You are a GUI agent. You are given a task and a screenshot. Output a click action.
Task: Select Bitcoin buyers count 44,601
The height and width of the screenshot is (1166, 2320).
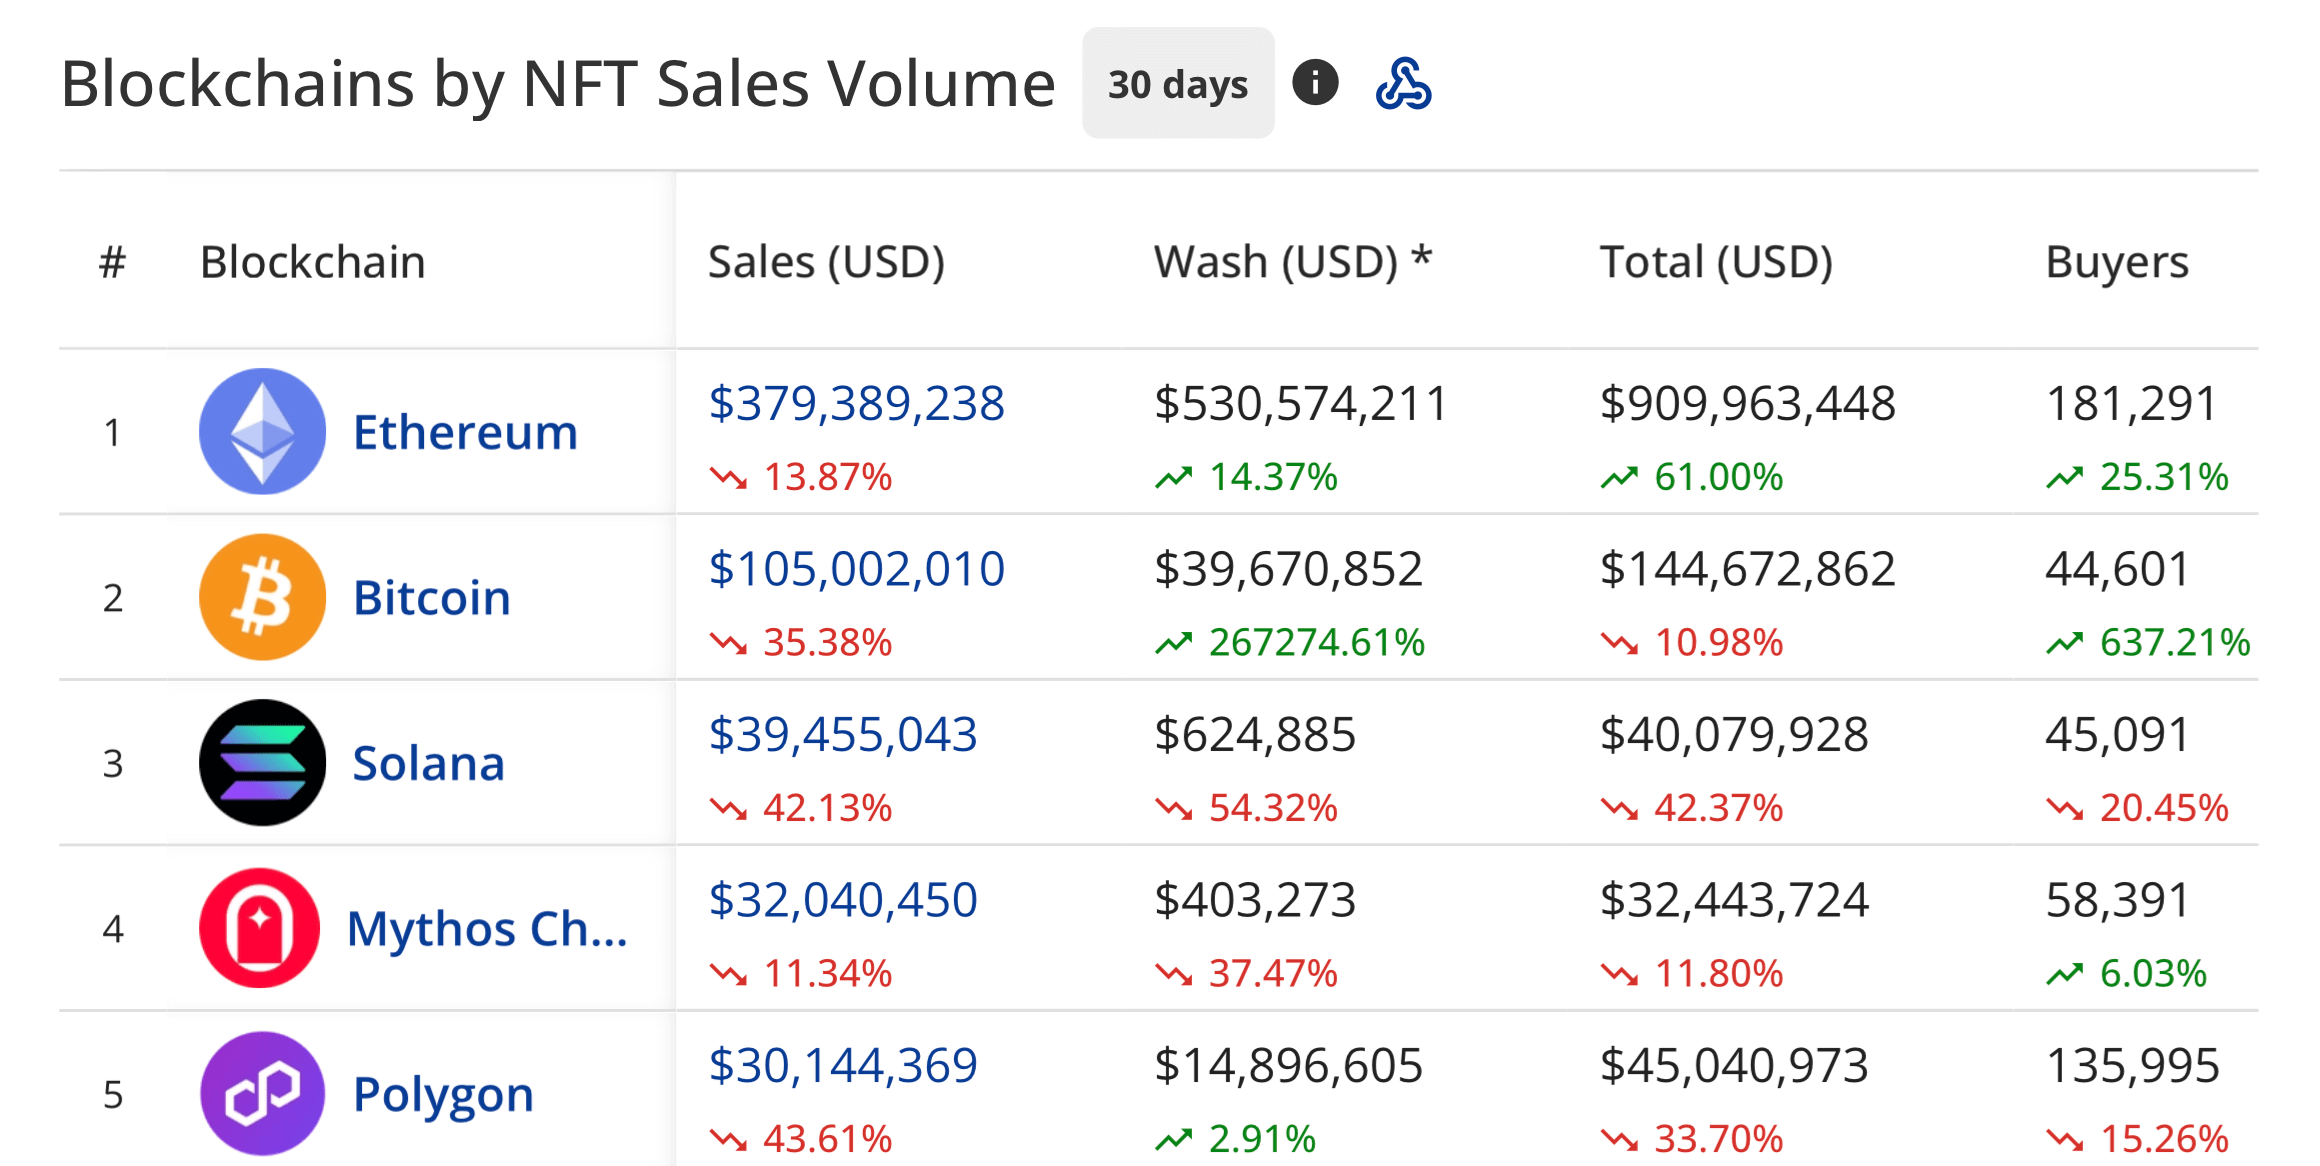pyautogui.click(x=2118, y=569)
